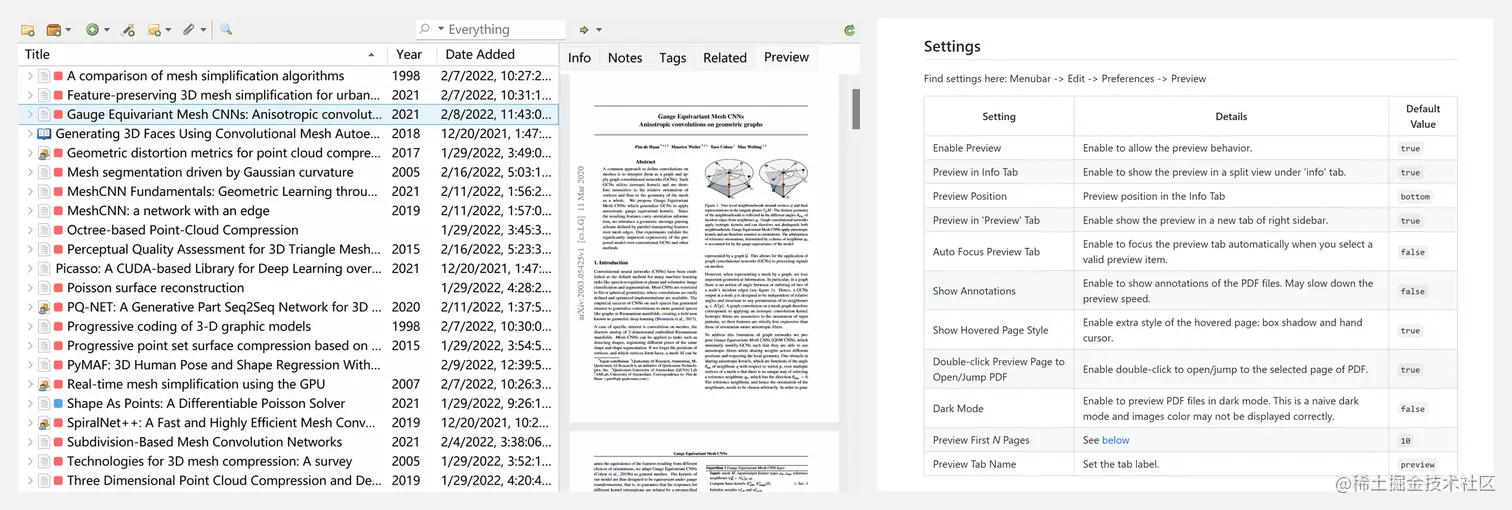Click the PDF icon of Real-time mesh simplification row
The width and height of the screenshot is (1512, 510).
(x=44, y=384)
